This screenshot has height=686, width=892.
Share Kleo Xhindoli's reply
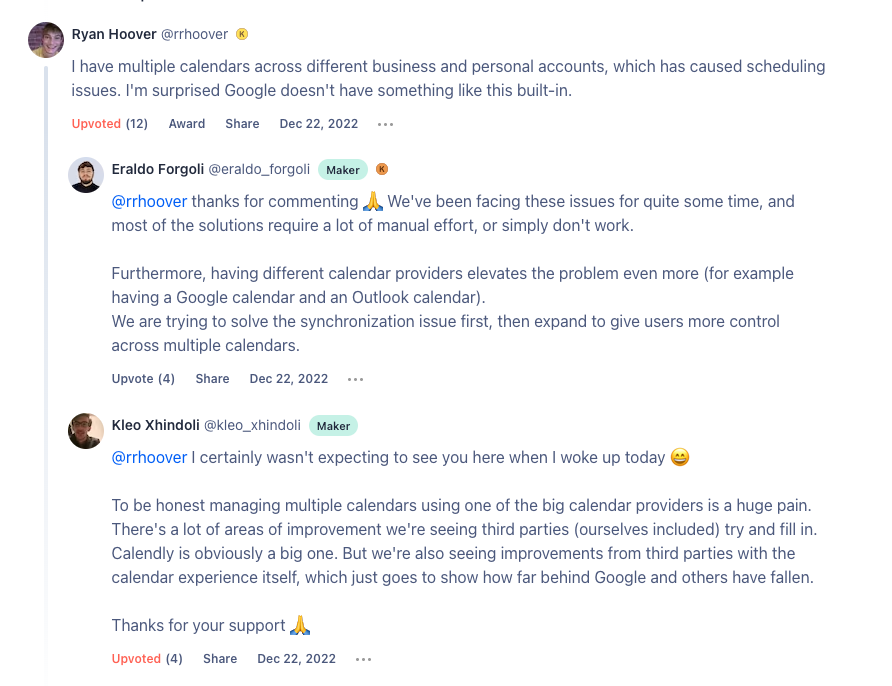[x=220, y=659]
